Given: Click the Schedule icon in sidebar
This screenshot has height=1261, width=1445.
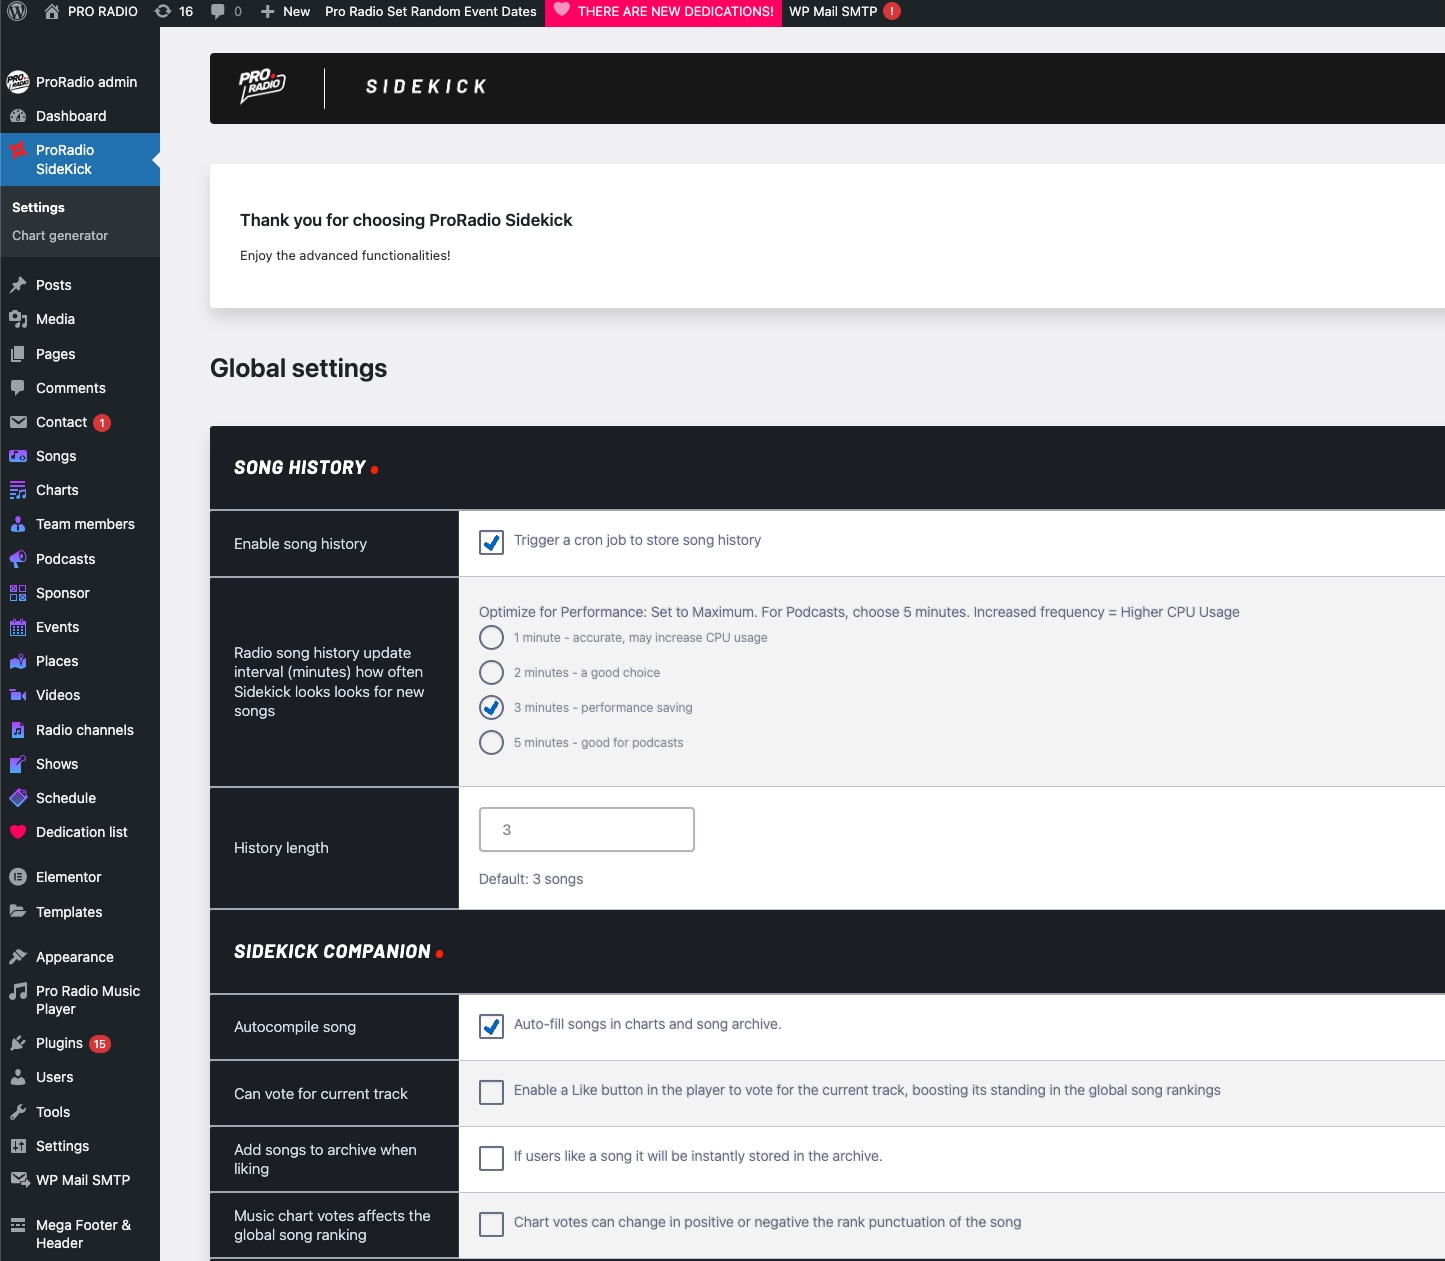Looking at the screenshot, I should pos(18,798).
